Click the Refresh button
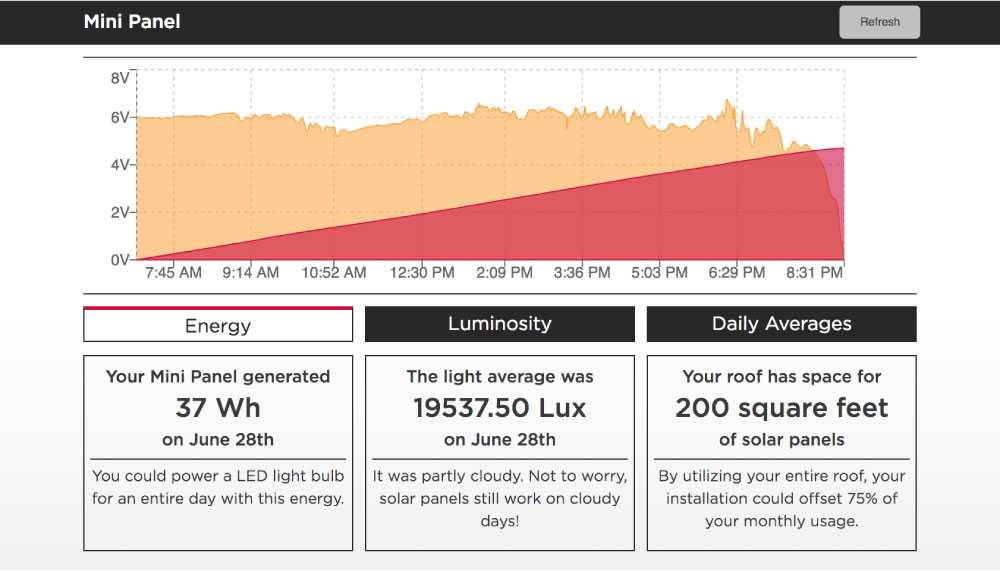Viewport: 1000px width, 571px height. tap(879, 22)
